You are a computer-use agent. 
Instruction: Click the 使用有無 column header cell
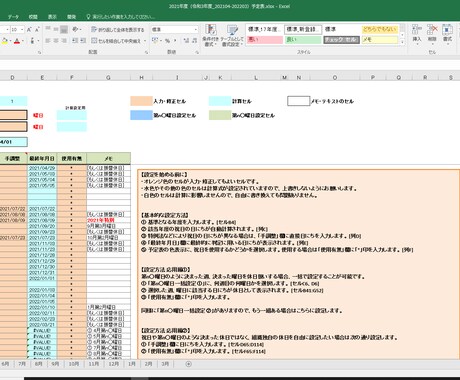(72, 158)
